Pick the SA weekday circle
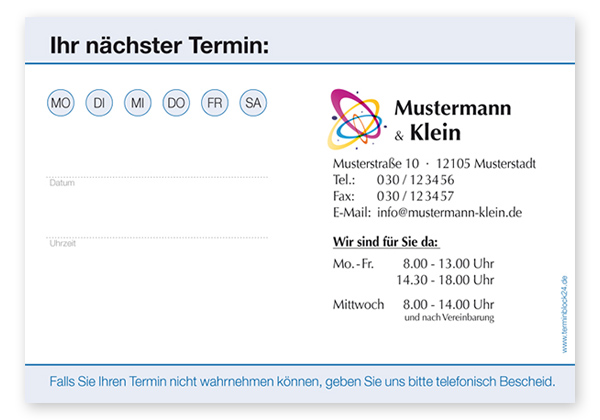This screenshot has height=420, width=600. [253, 102]
